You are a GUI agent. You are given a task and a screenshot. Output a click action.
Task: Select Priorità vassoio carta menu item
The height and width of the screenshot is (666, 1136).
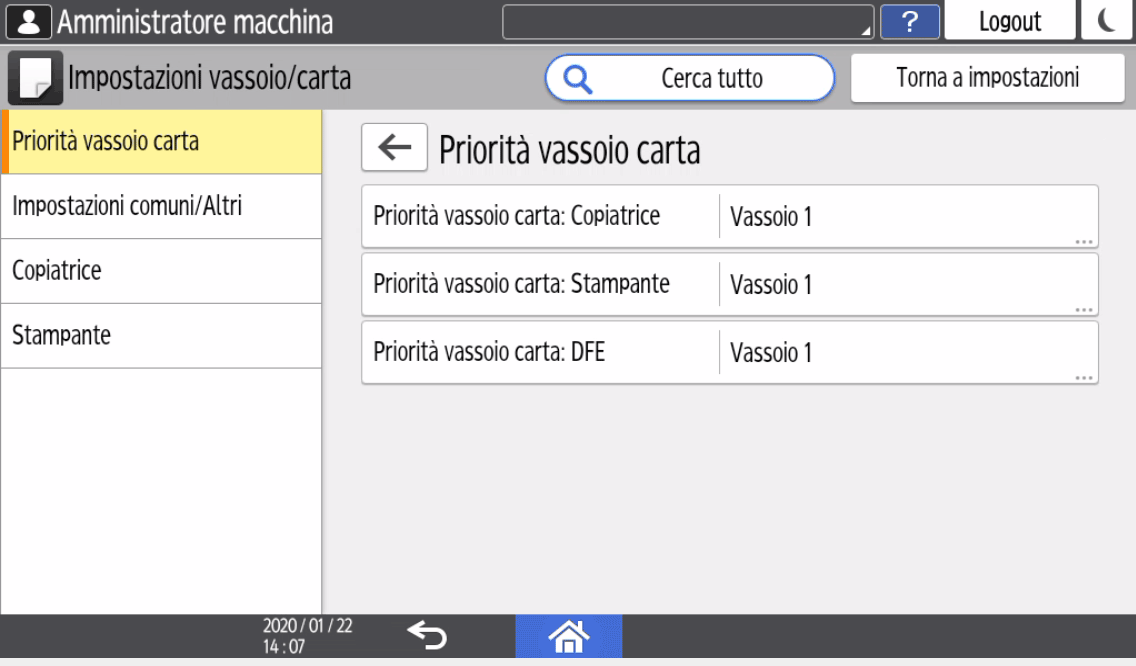click(162, 142)
